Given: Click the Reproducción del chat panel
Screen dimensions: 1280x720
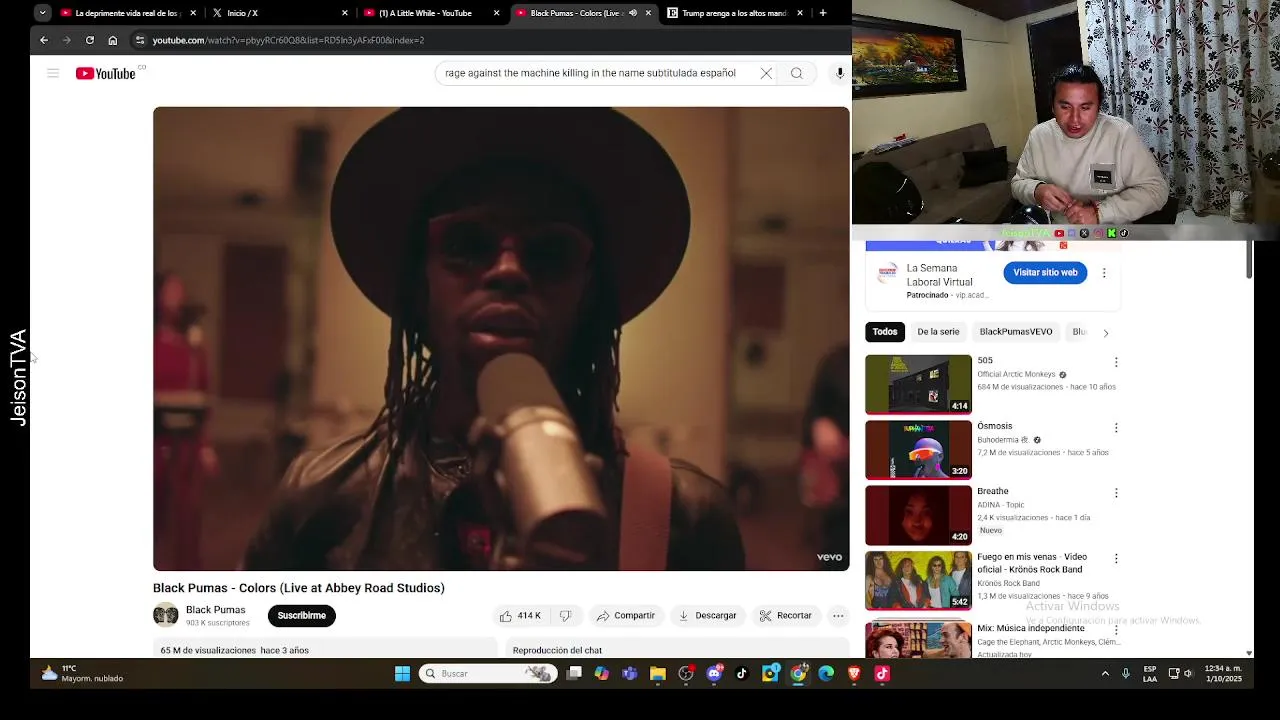Looking at the screenshot, I should click(677, 649).
